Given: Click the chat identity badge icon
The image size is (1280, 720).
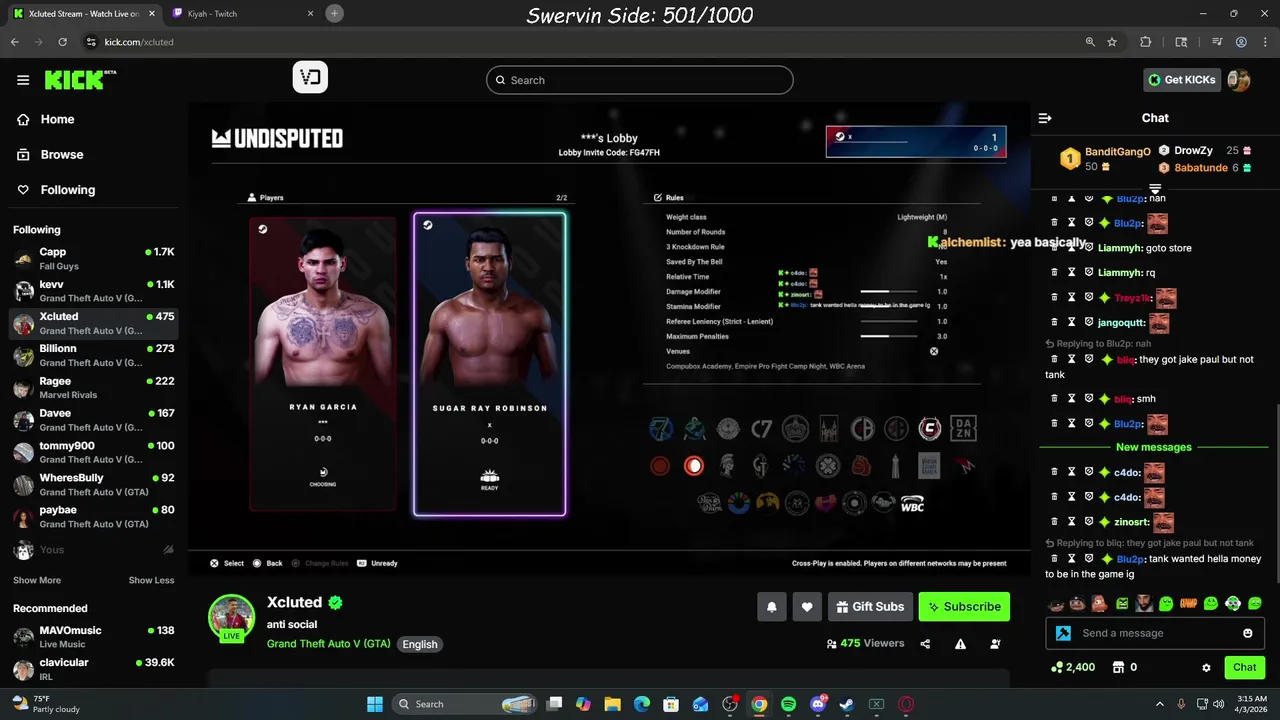Looking at the screenshot, I should click(x=1063, y=633).
